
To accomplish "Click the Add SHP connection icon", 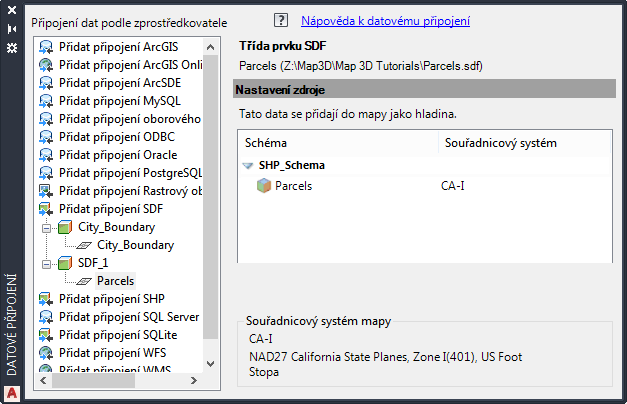I will [x=46, y=299].
